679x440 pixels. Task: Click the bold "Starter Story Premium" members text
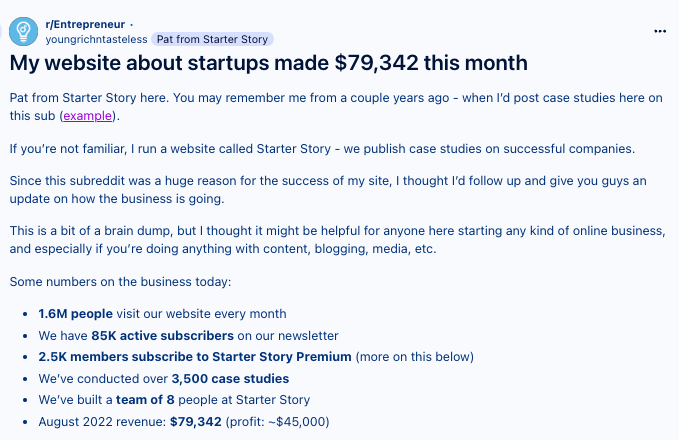[195, 357]
